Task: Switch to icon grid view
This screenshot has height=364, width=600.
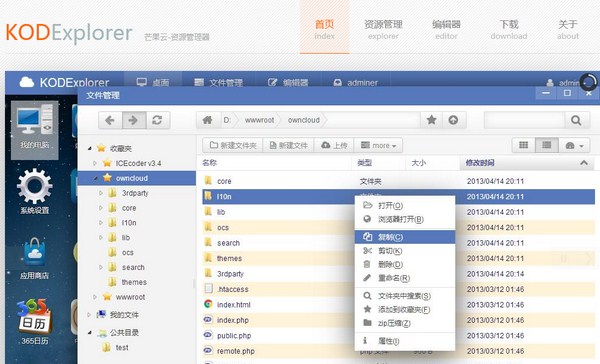Action: [523, 145]
